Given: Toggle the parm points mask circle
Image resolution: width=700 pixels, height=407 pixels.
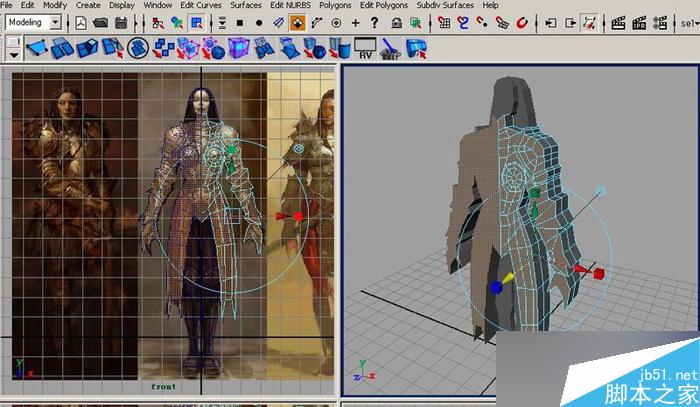Looking at the screenshot, I should coord(259,23).
